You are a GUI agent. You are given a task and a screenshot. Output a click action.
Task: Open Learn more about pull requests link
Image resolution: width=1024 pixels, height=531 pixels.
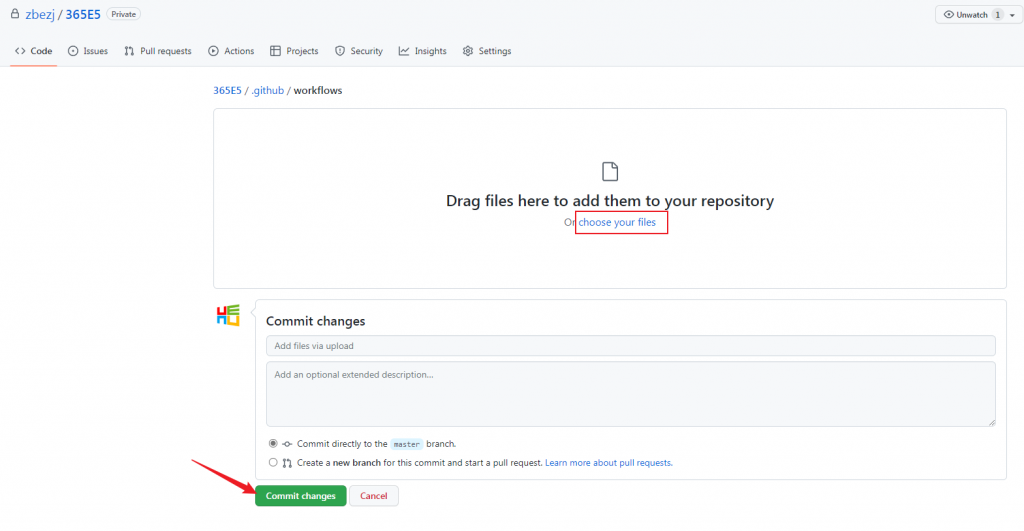608,463
